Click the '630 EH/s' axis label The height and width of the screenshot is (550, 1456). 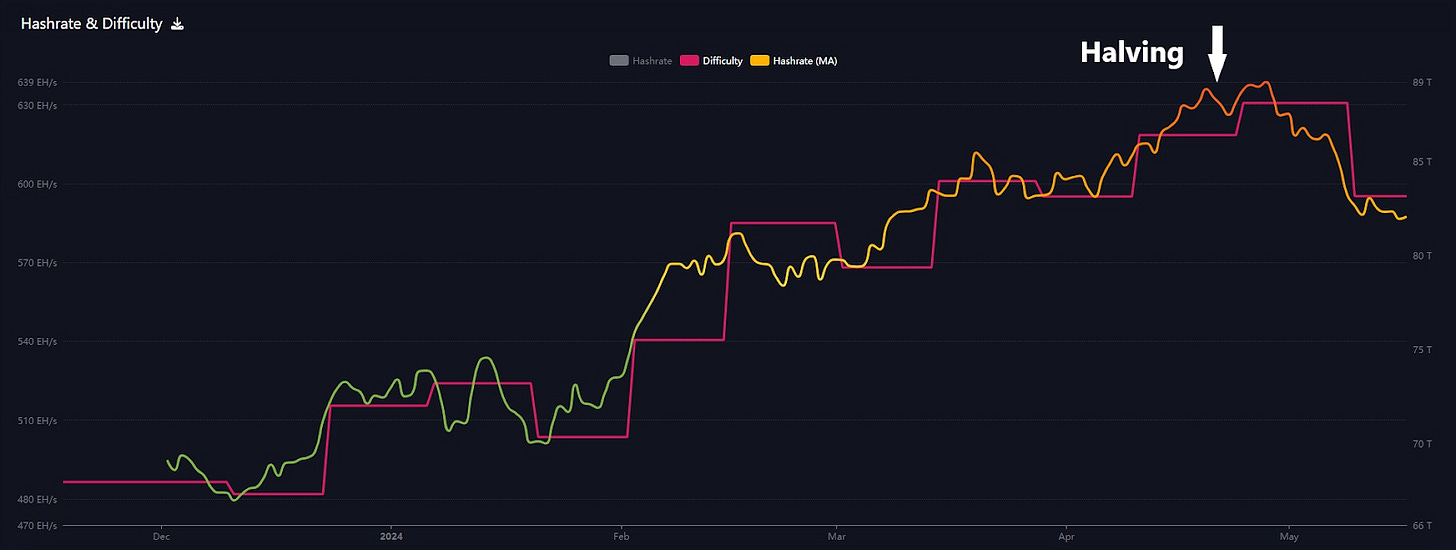coord(38,105)
